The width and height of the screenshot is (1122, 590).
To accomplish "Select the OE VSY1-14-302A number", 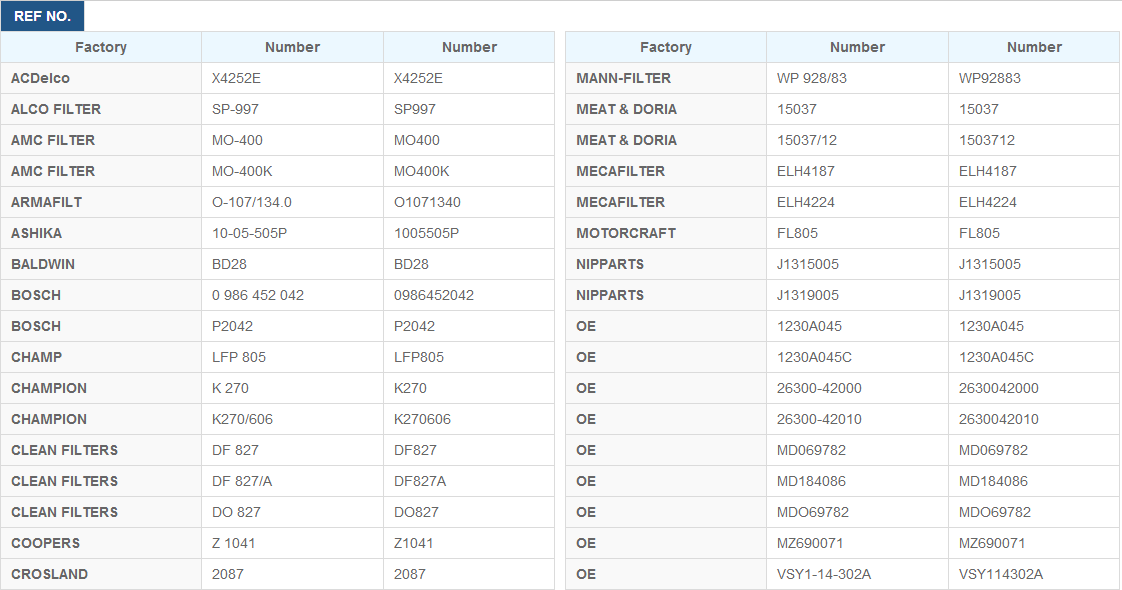I will click(824, 574).
